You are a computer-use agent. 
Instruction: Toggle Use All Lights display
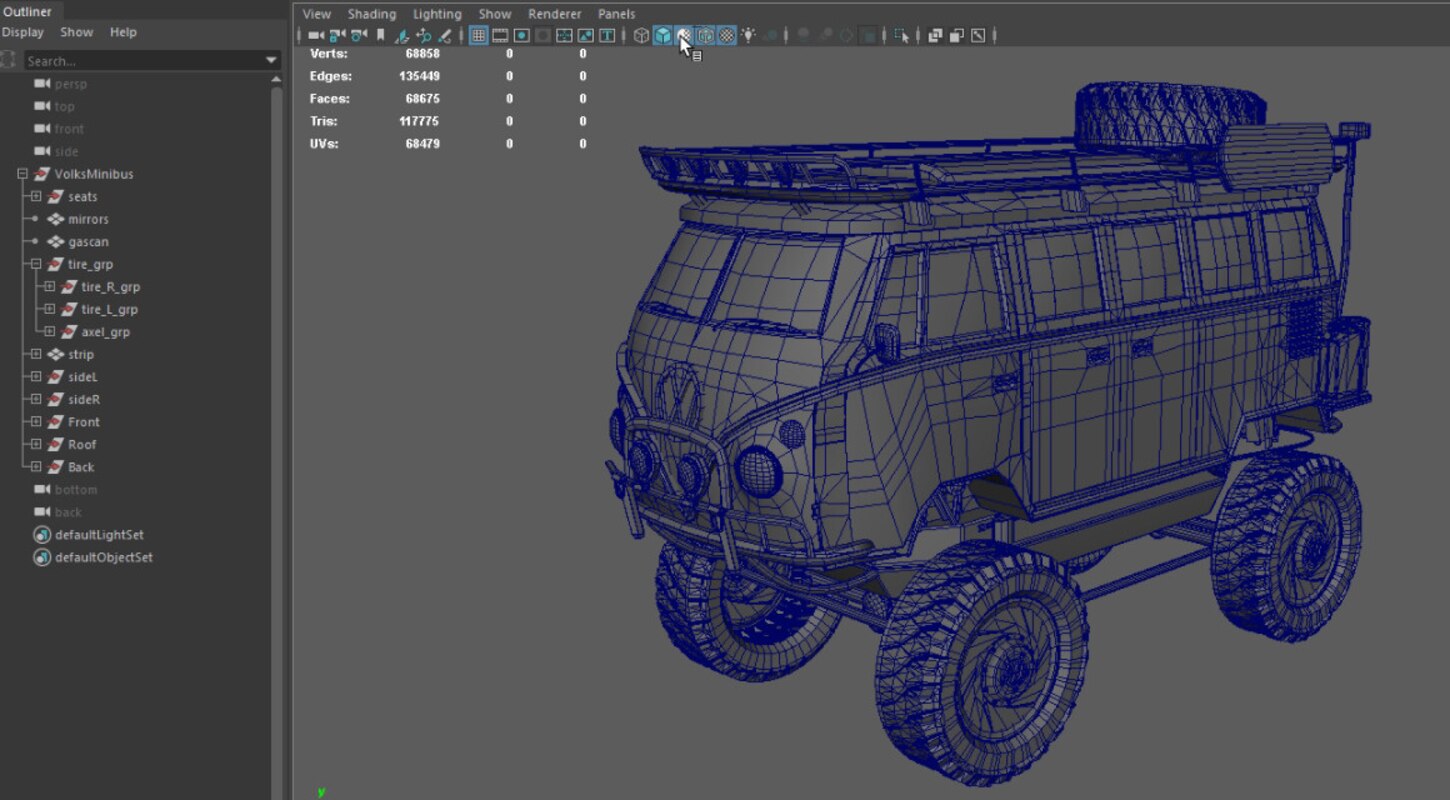tap(749, 36)
